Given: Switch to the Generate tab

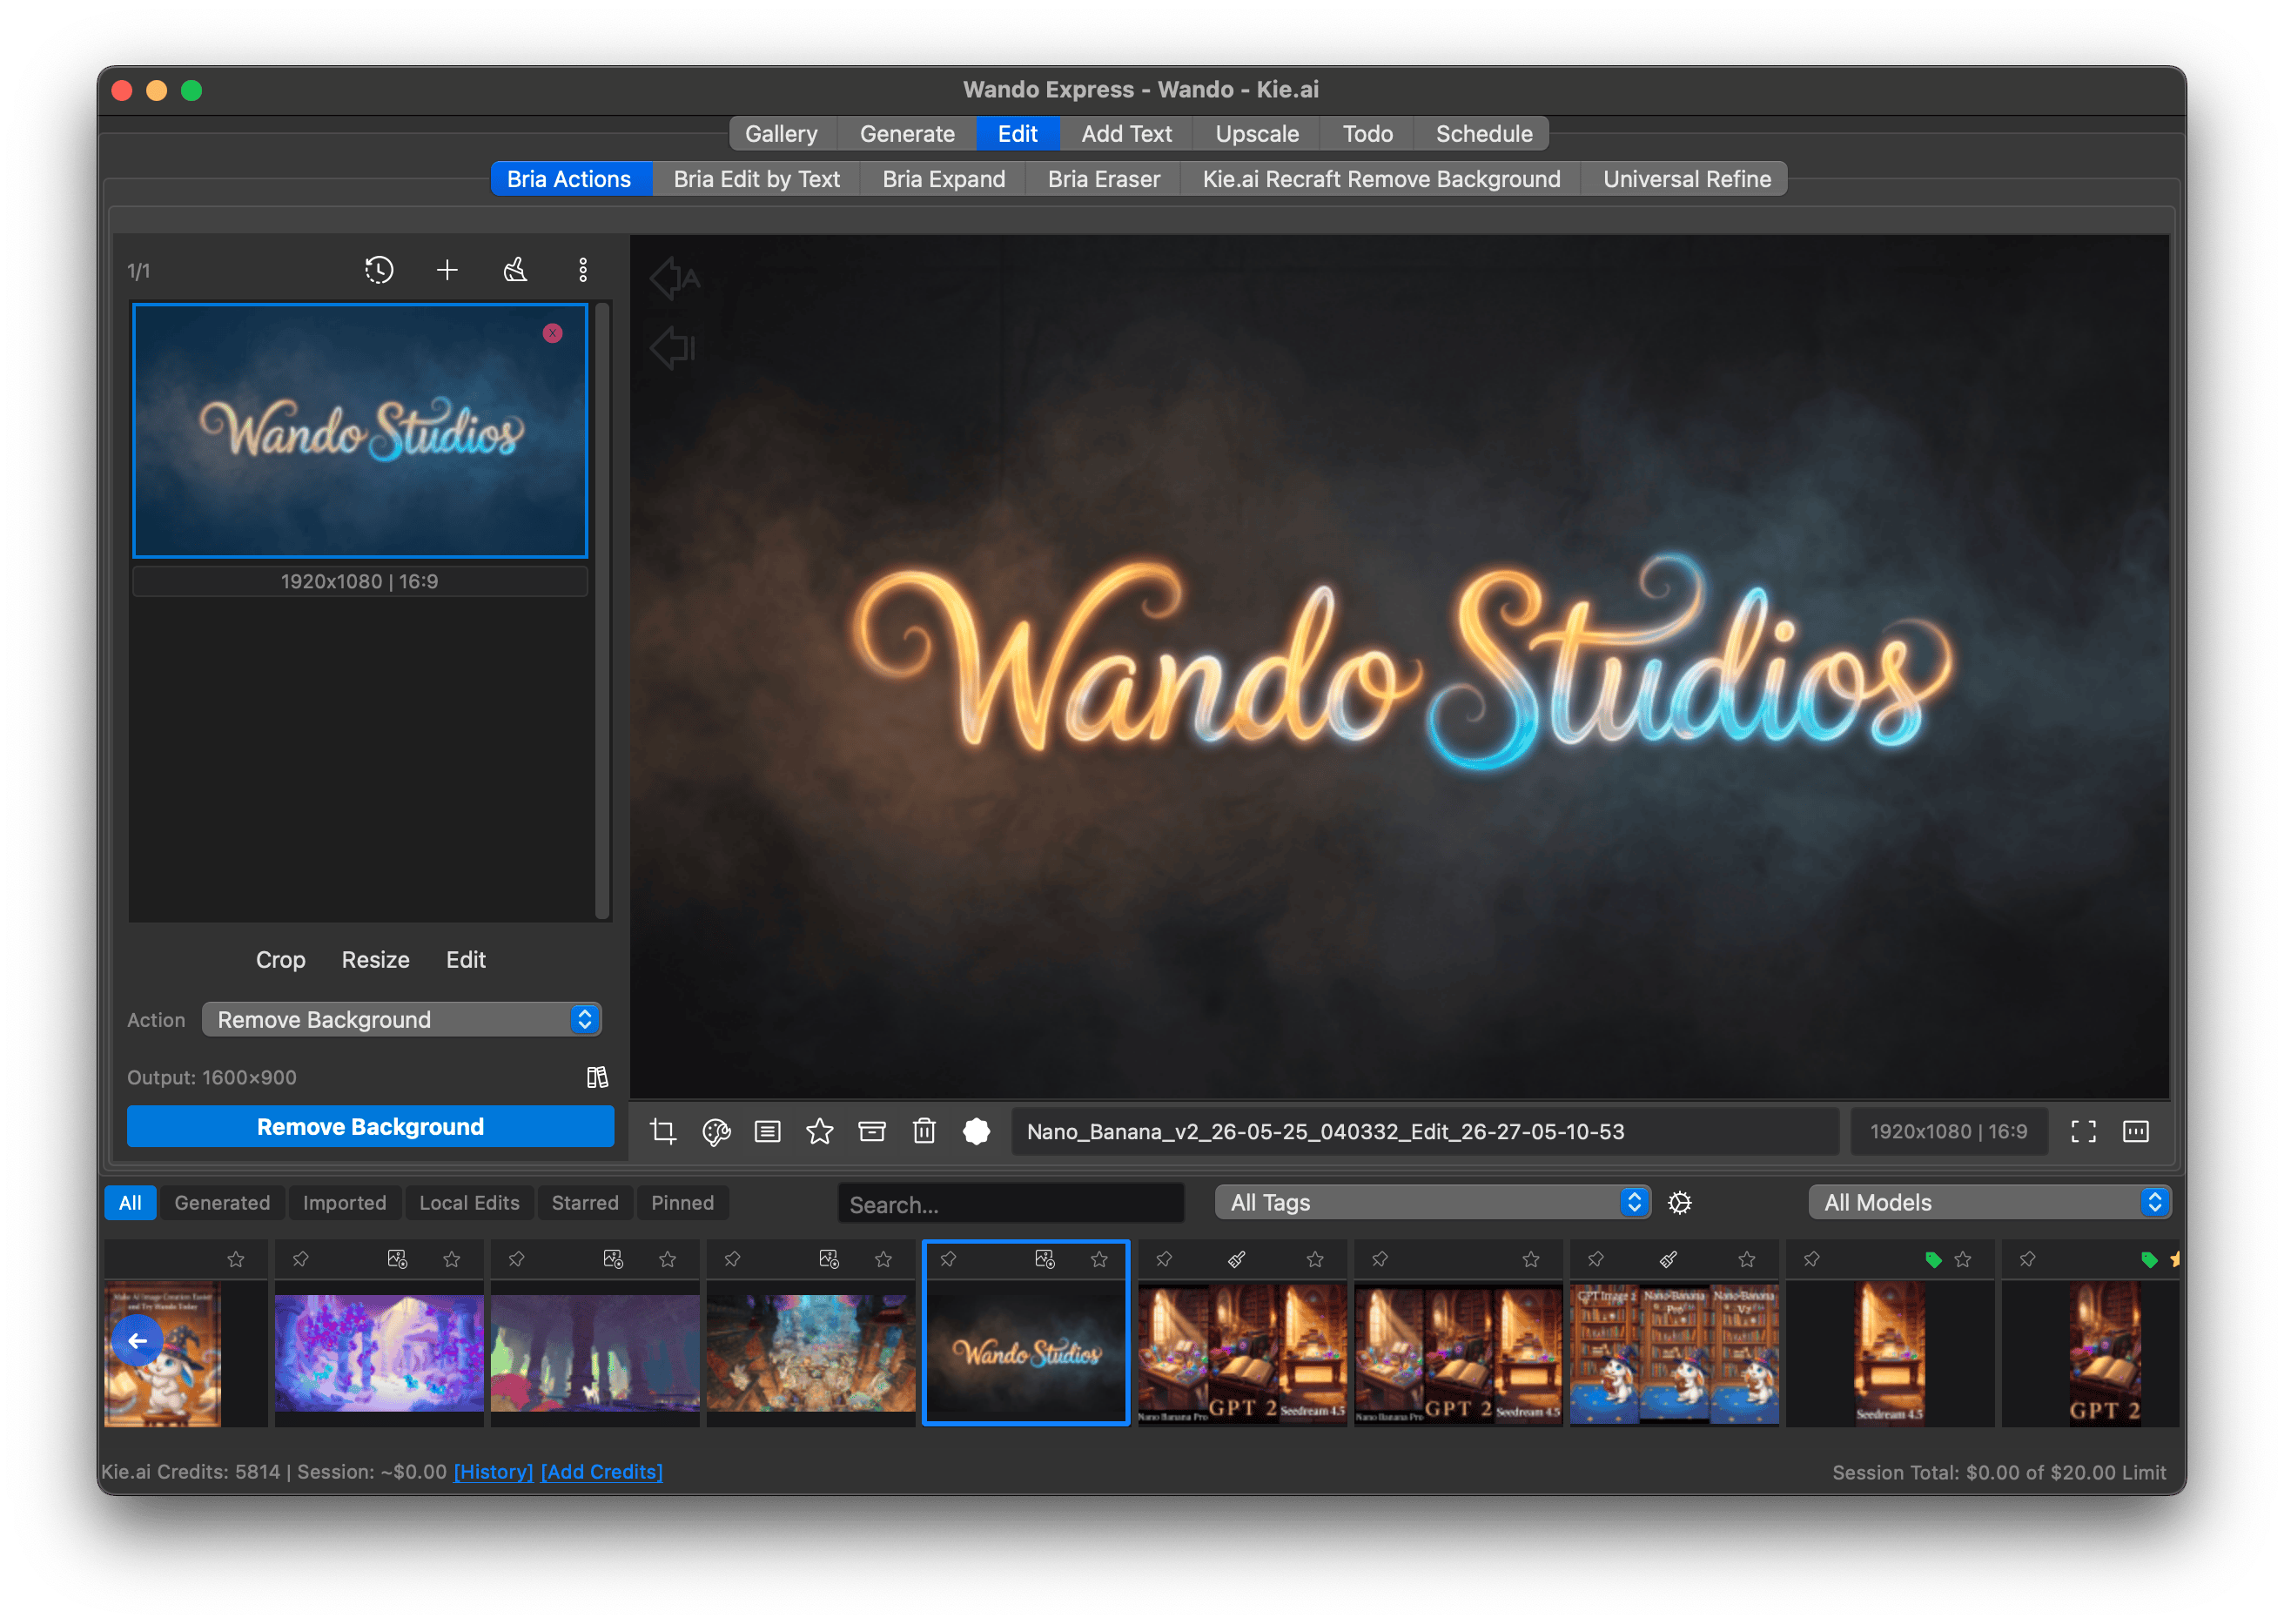Looking at the screenshot, I should click(x=907, y=133).
